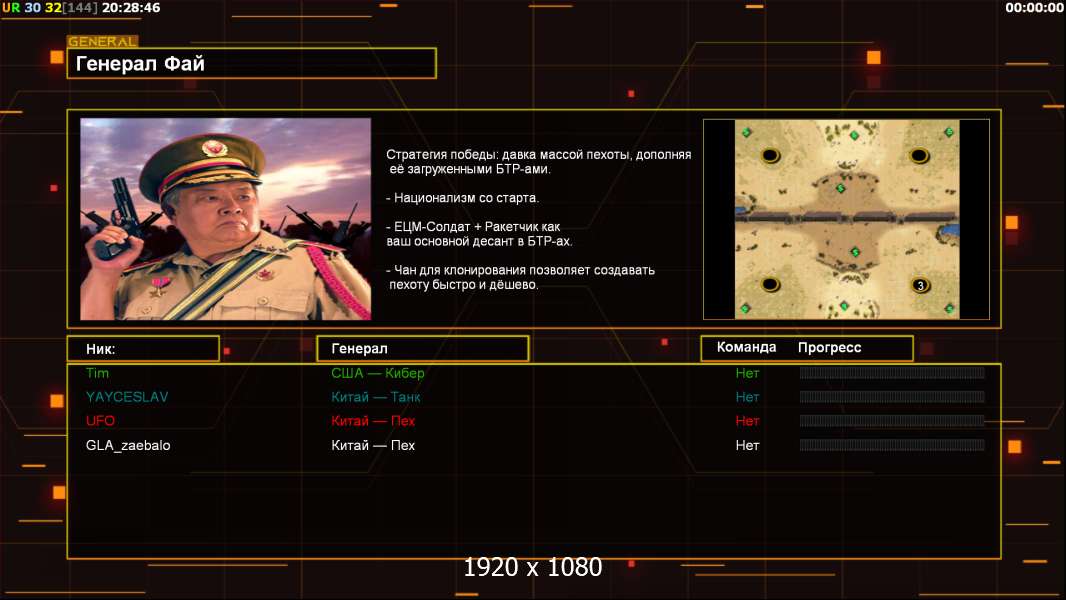
Task: Select player Tim in the list
Action: [97, 373]
